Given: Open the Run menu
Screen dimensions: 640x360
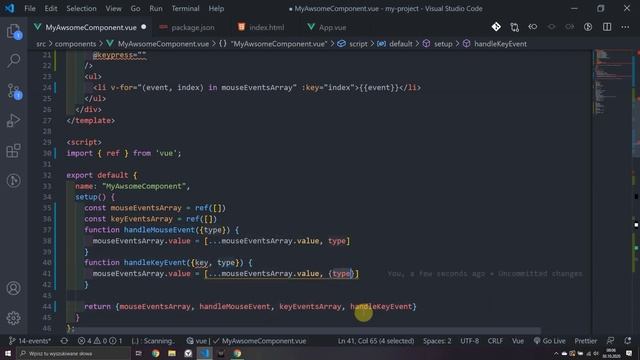Looking at the screenshot, I should coord(156,8).
